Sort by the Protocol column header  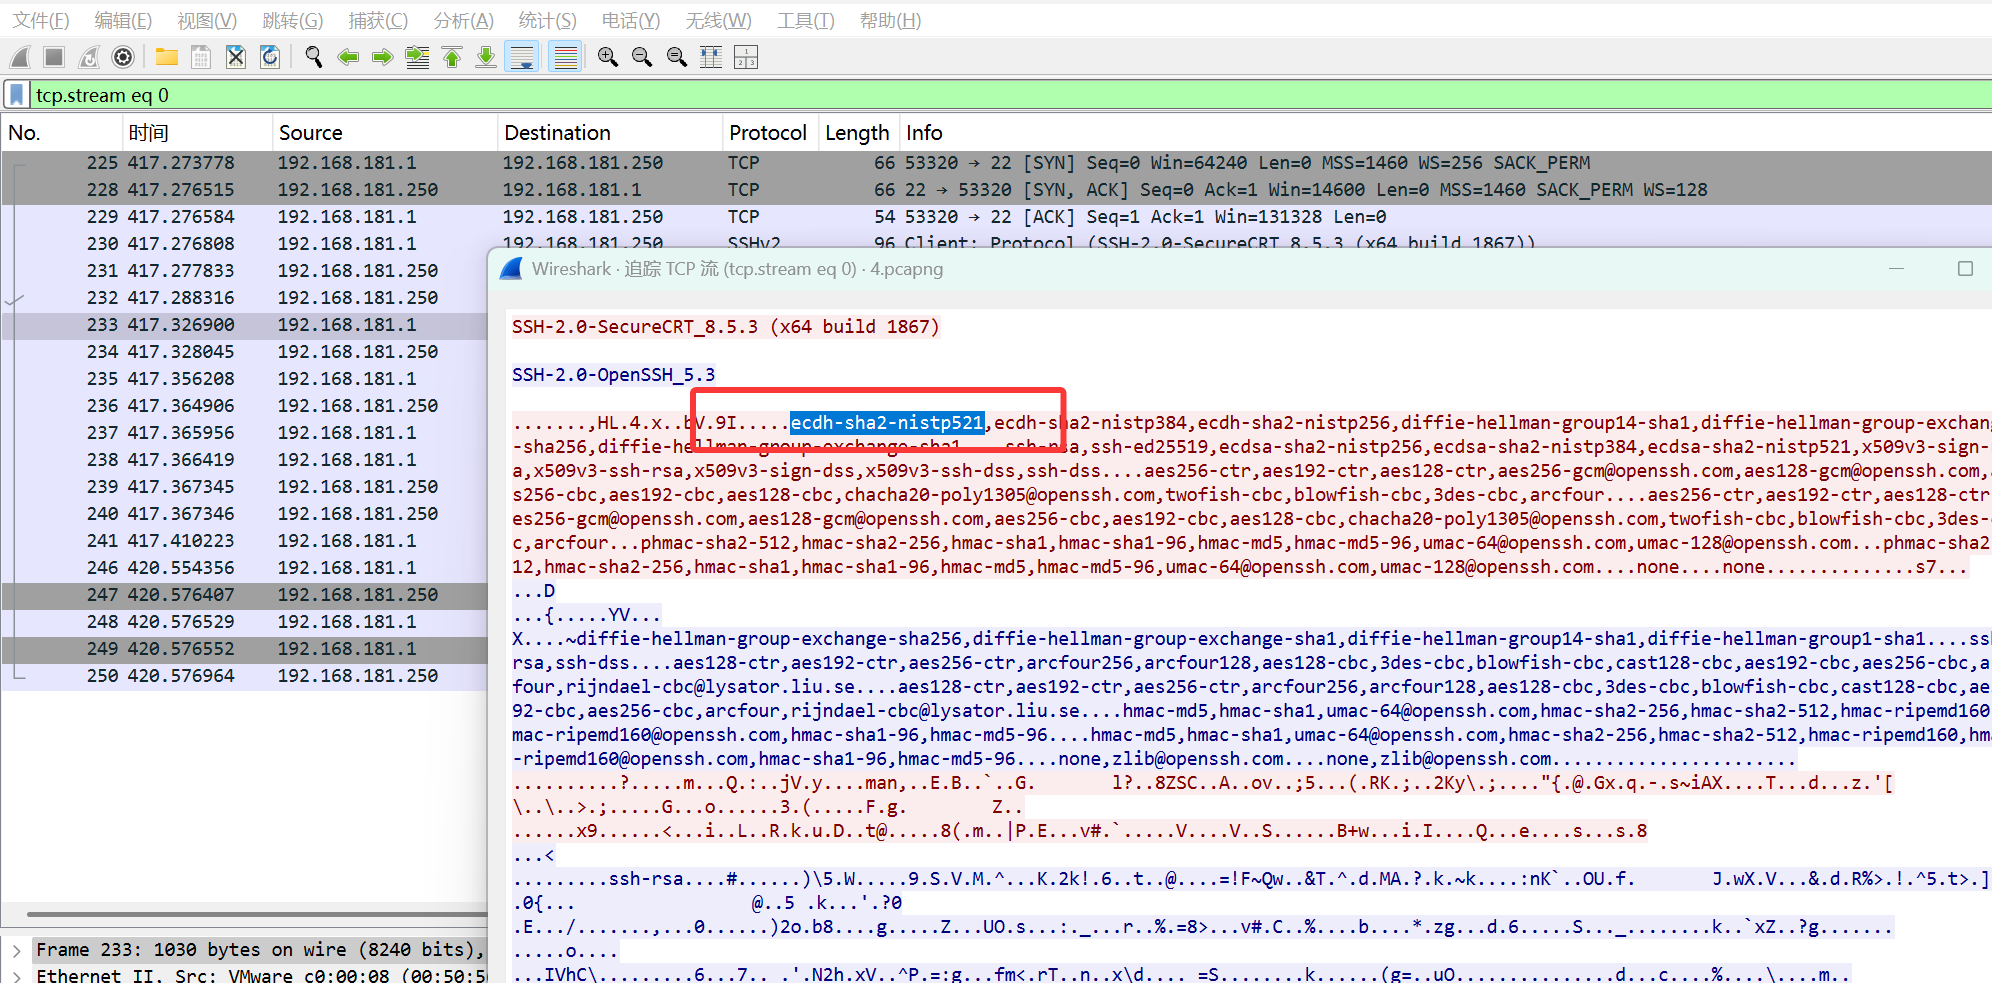767,133
